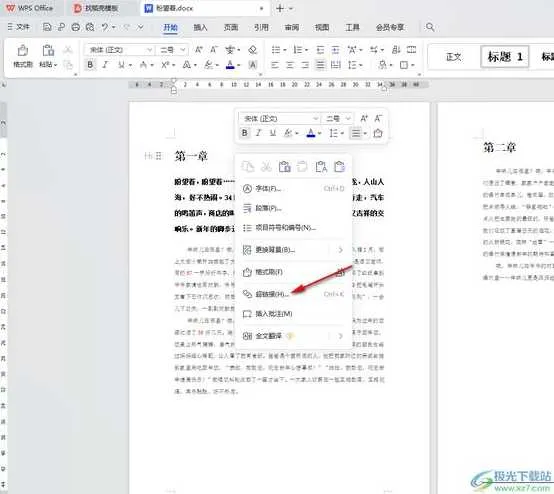This screenshot has width=554, height=494.
Task: Switch to the 插入 ribbon tab
Action: click(200, 27)
